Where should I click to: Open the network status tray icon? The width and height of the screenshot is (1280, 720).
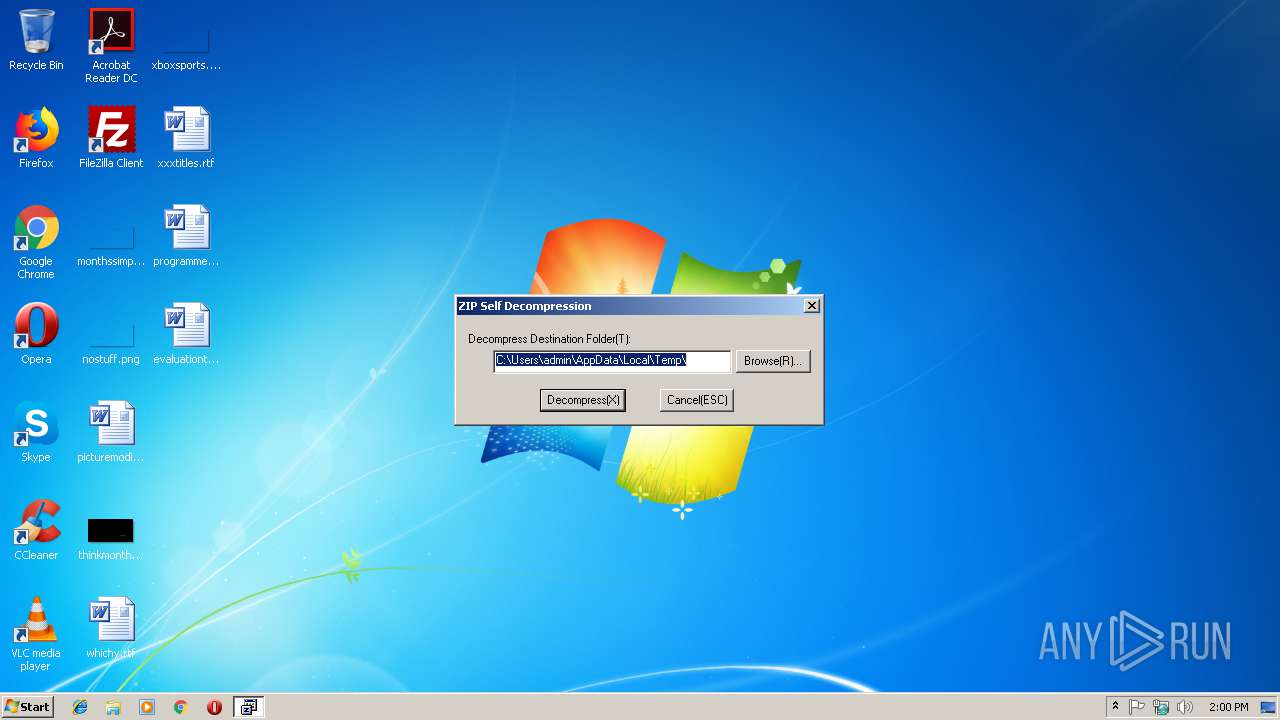click(1161, 707)
